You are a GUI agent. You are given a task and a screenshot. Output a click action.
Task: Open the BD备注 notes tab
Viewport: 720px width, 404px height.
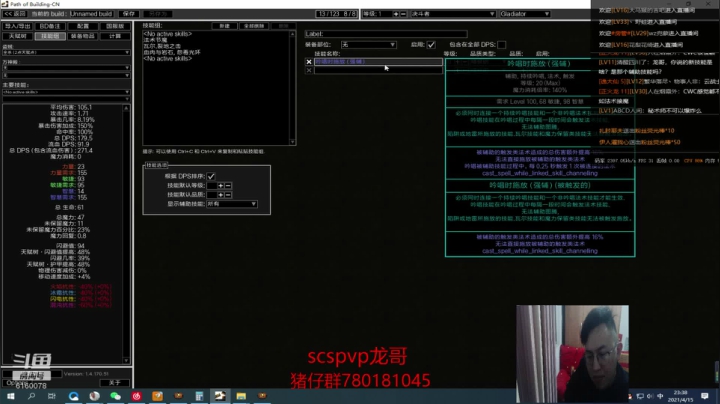coord(50,26)
